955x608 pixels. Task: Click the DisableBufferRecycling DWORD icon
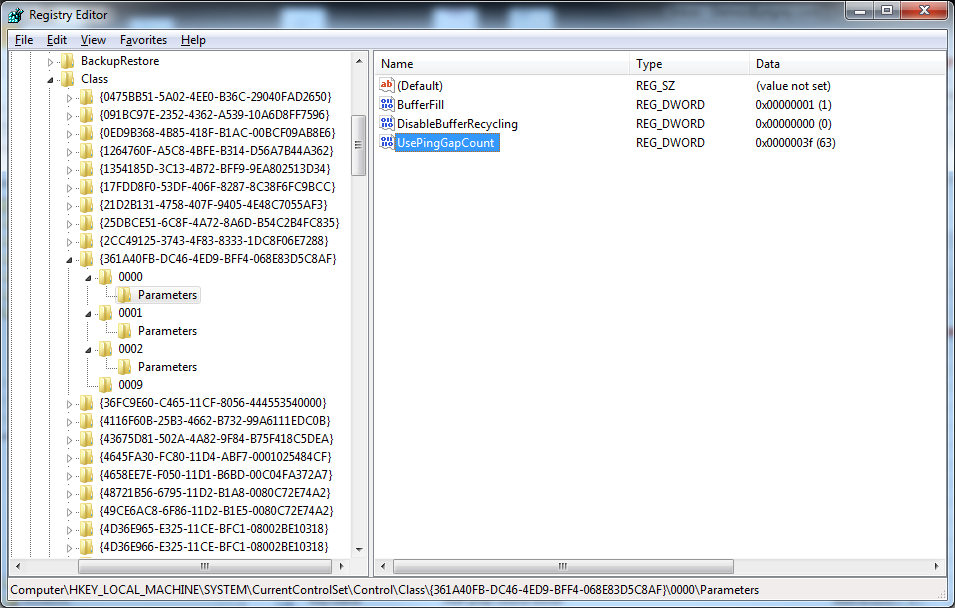click(x=387, y=123)
